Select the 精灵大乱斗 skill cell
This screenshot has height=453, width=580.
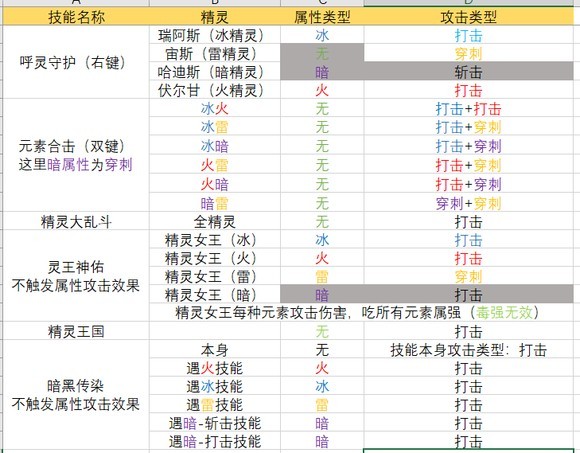[x=76, y=222]
